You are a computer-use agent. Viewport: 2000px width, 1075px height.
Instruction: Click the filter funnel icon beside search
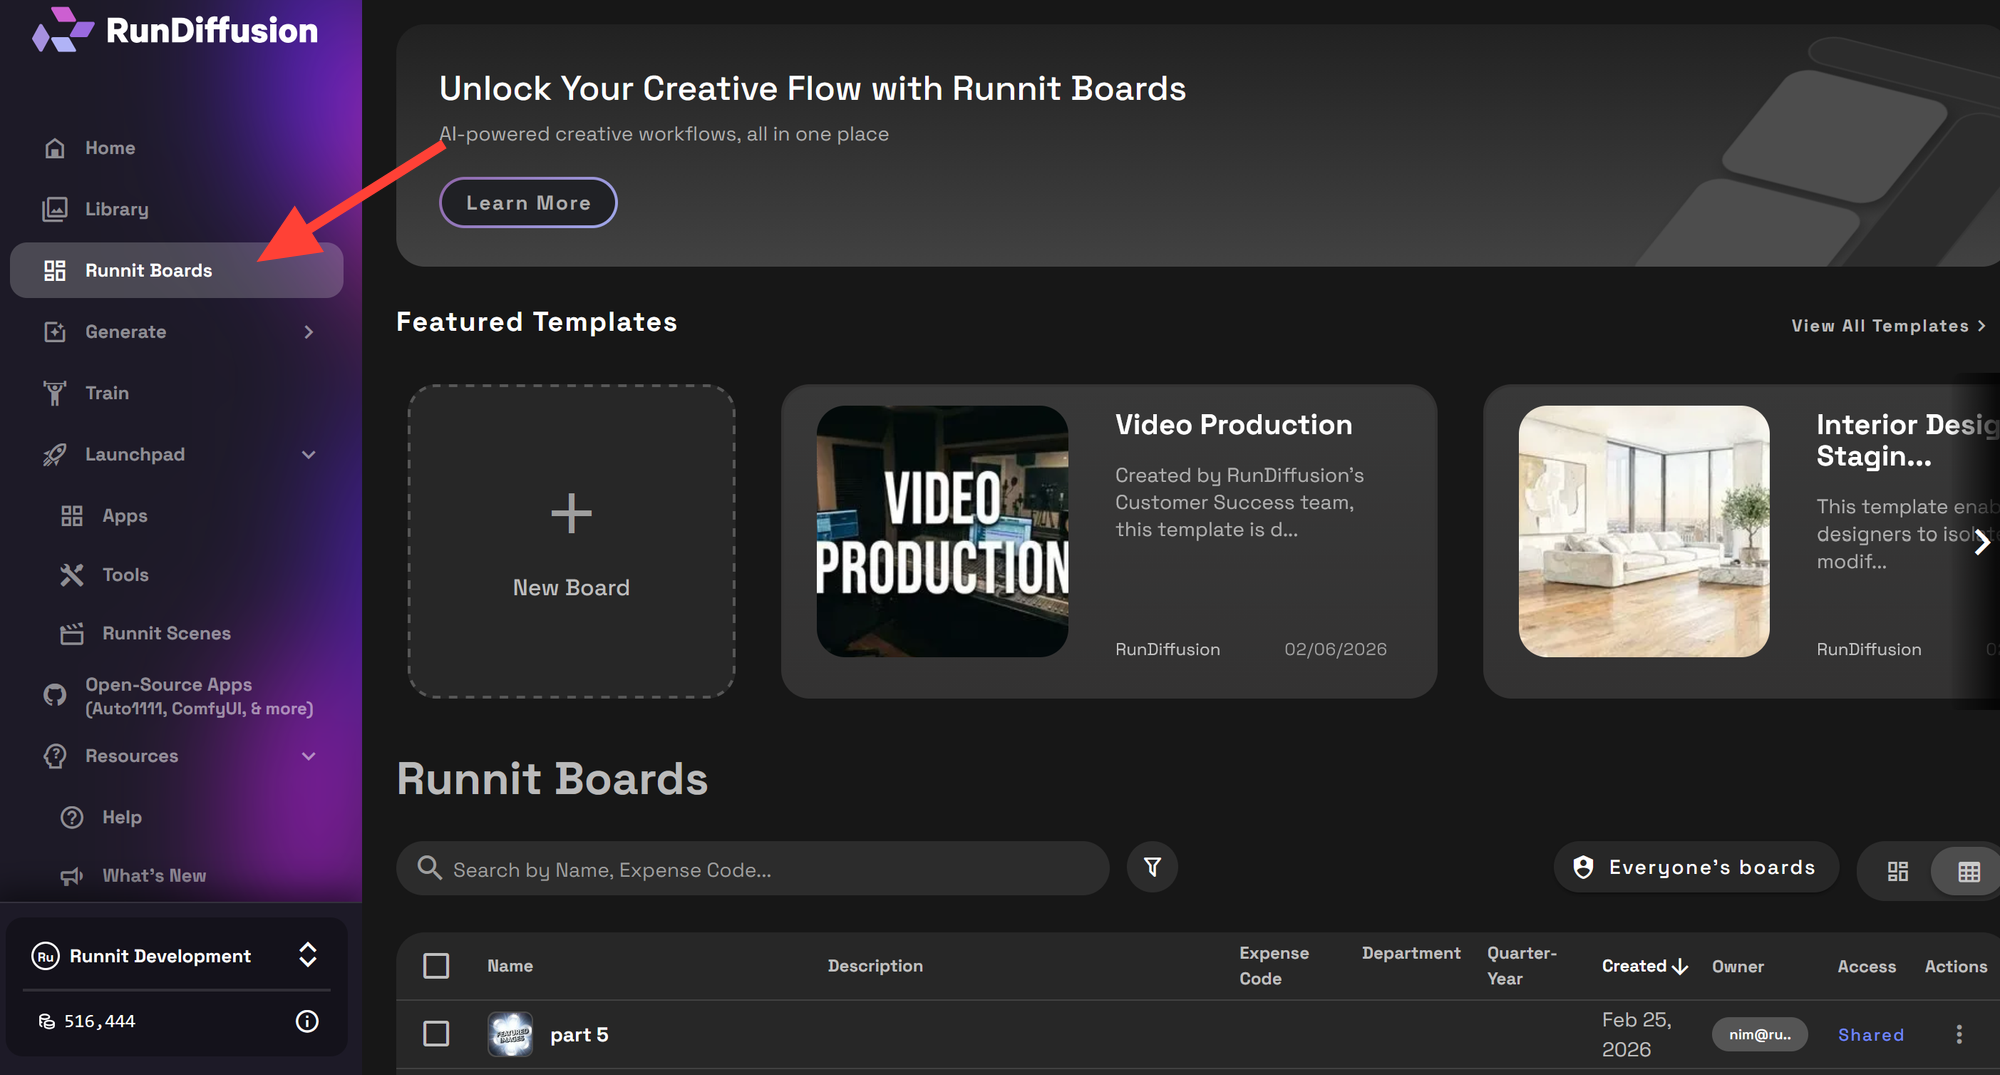pyautogui.click(x=1152, y=867)
